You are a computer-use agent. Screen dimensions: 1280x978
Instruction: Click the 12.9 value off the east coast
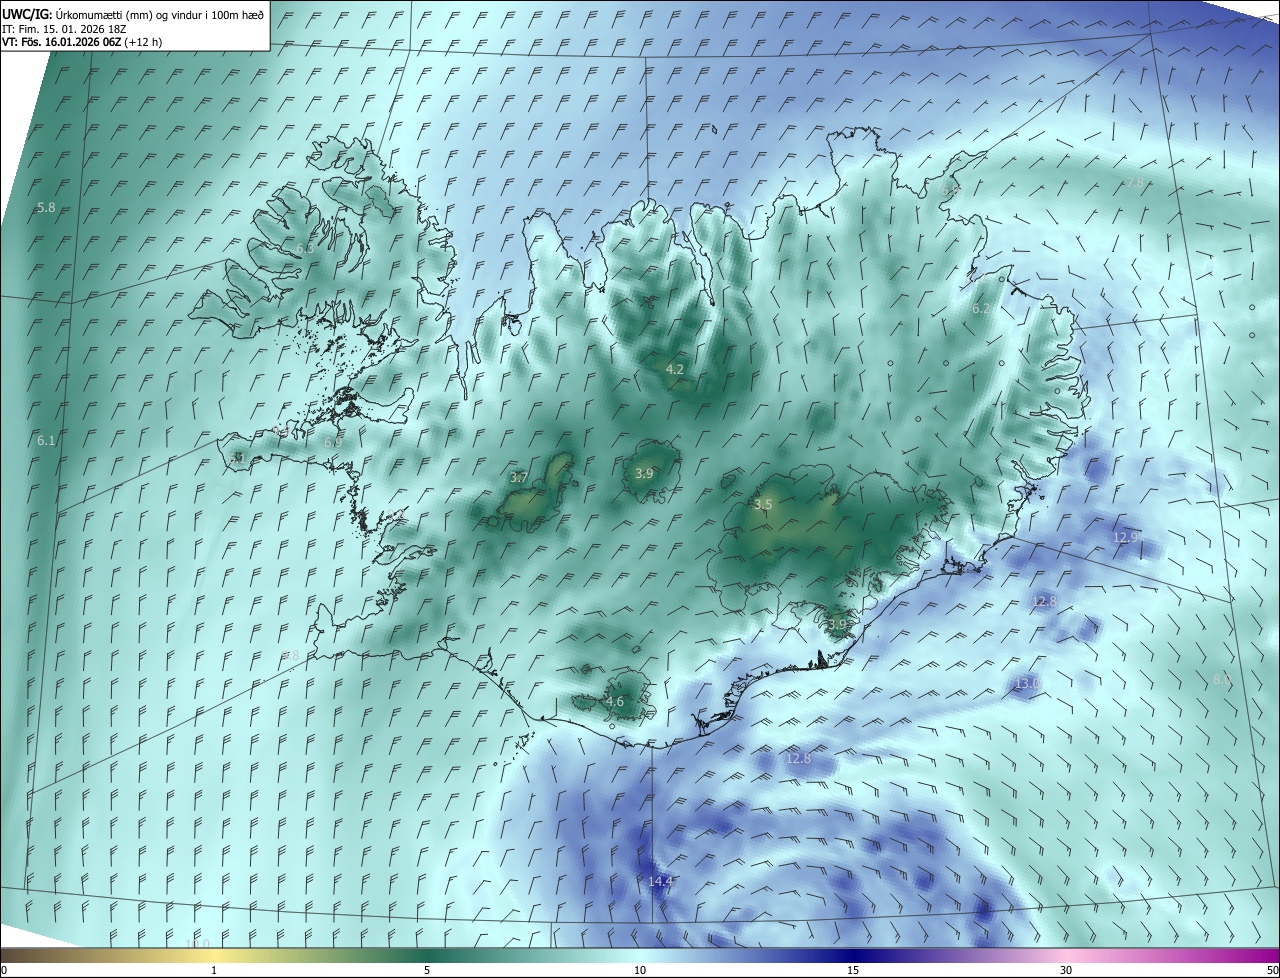click(x=1126, y=537)
